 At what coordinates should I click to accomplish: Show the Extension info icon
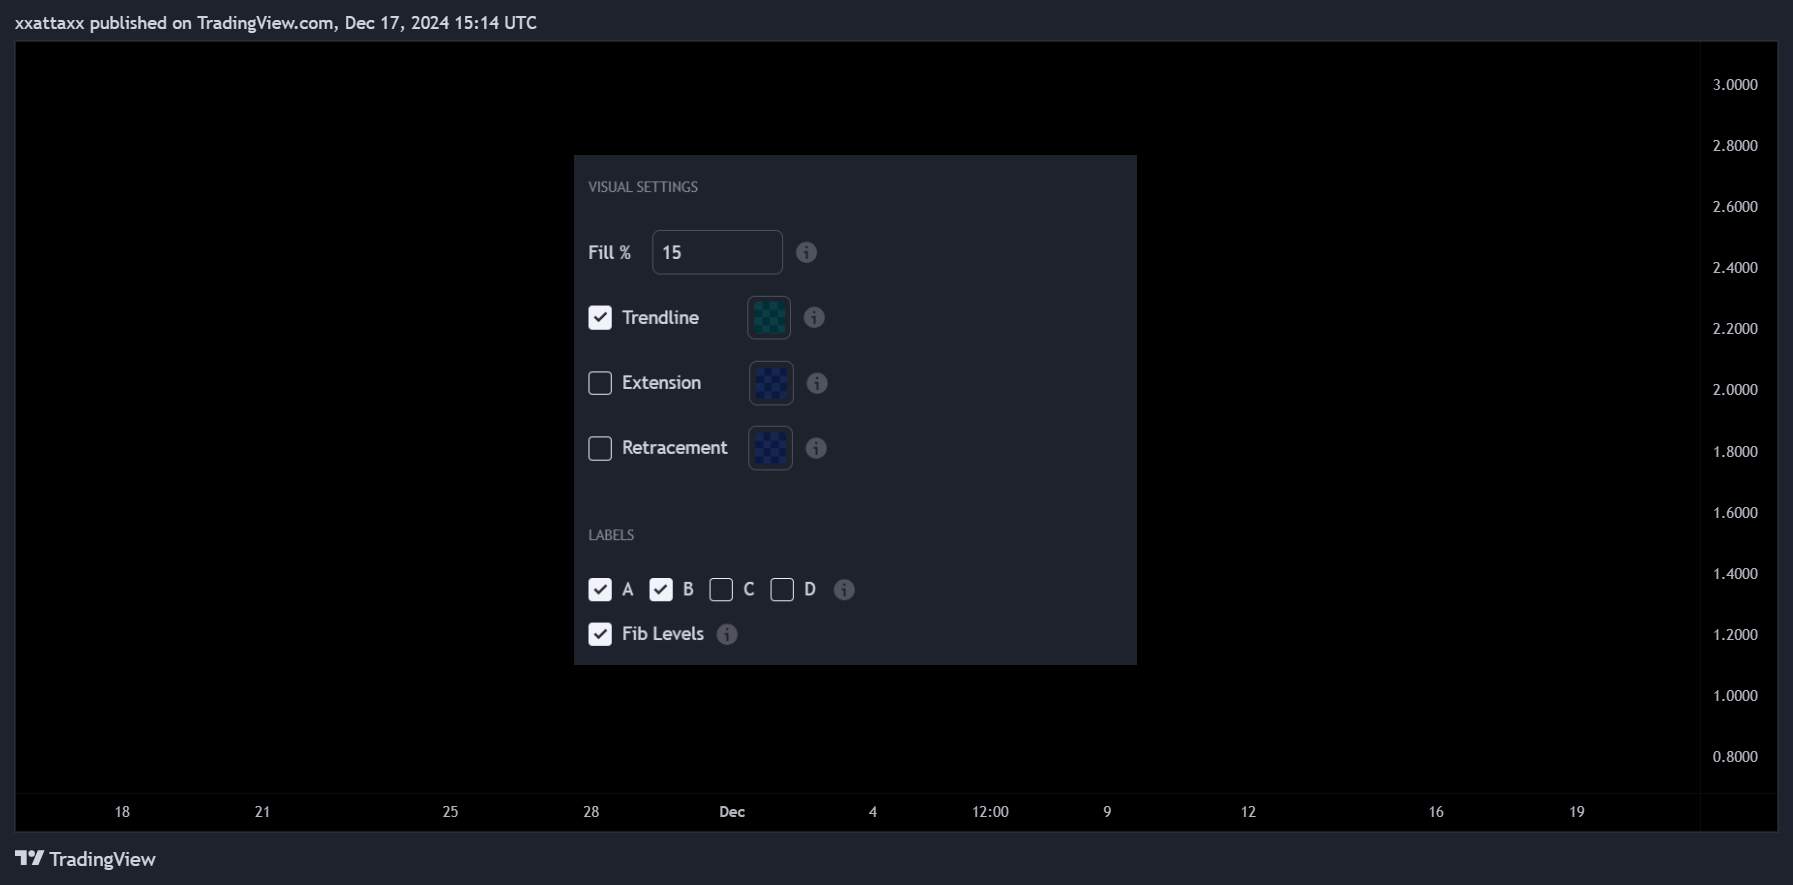point(817,383)
